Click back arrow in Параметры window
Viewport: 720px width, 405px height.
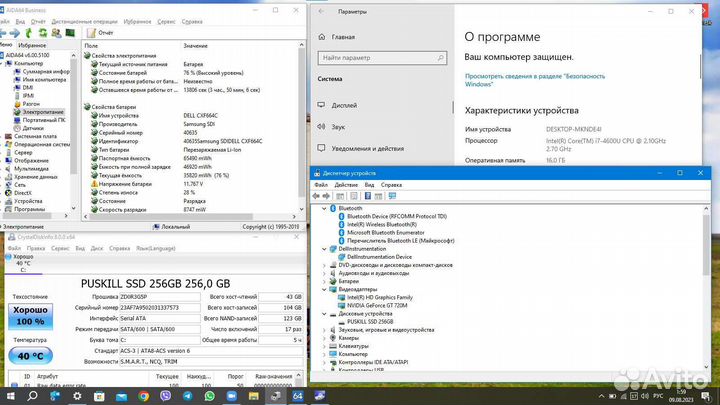click(321, 11)
